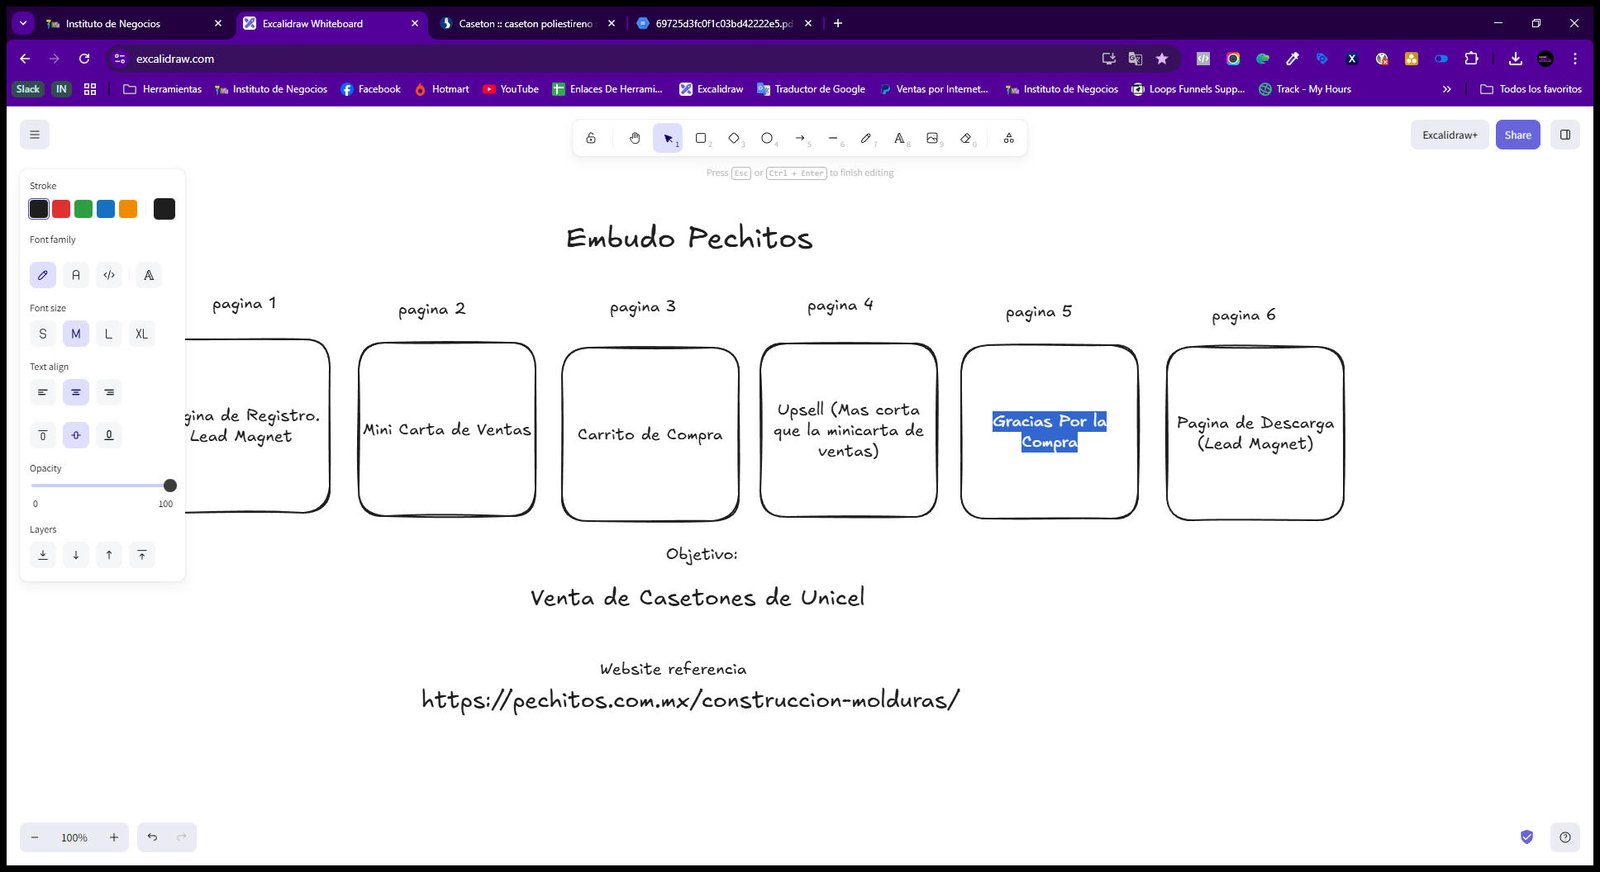The height and width of the screenshot is (872, 1600).
Task: Select the Ellipse tool
Action: (767, 138)
